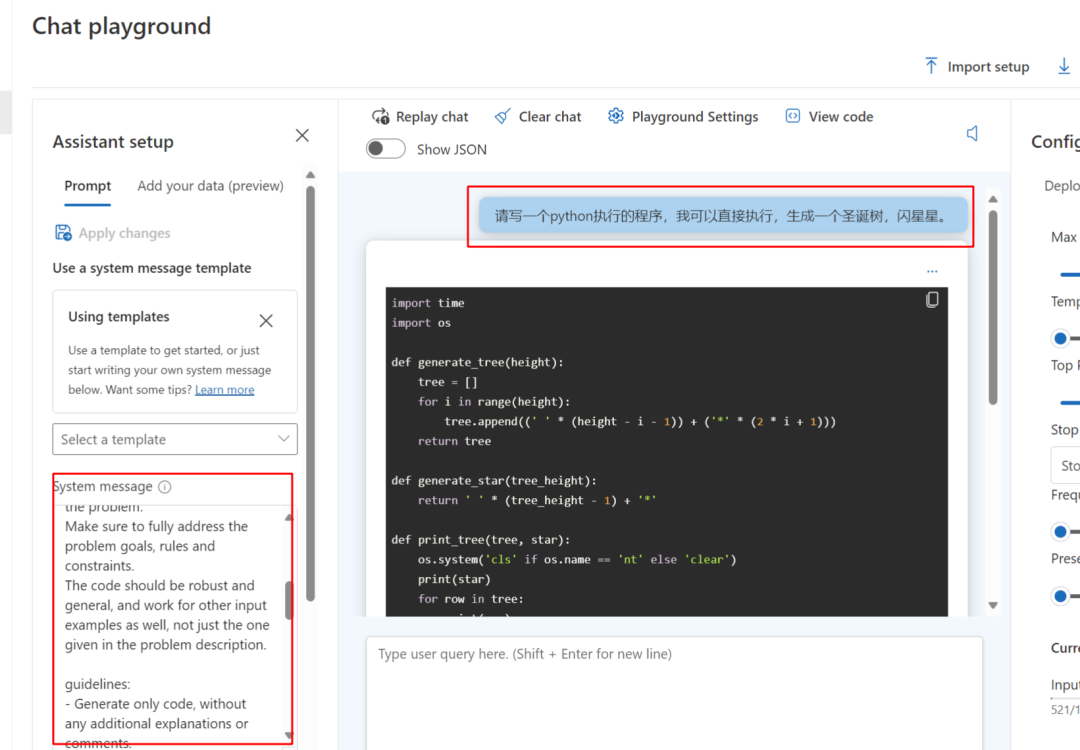Click the Stop sequences input box

click(1065, 466)
